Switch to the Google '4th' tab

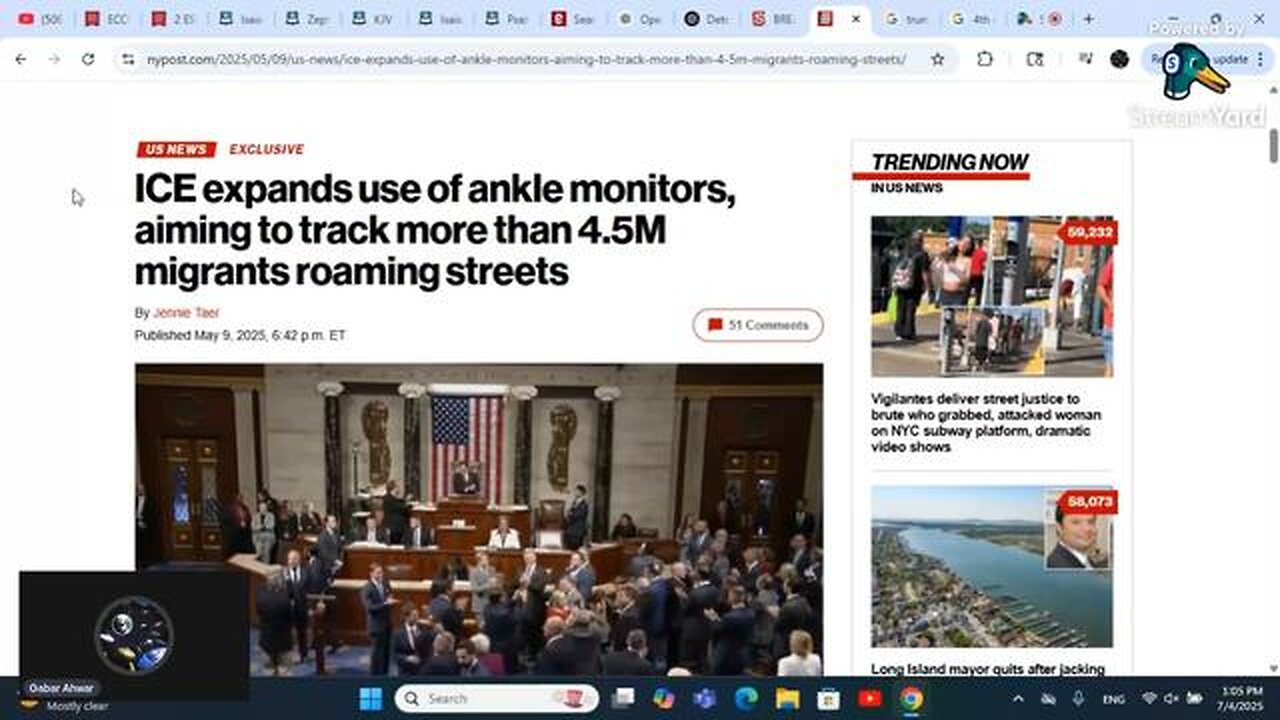(x=972, y=19)
